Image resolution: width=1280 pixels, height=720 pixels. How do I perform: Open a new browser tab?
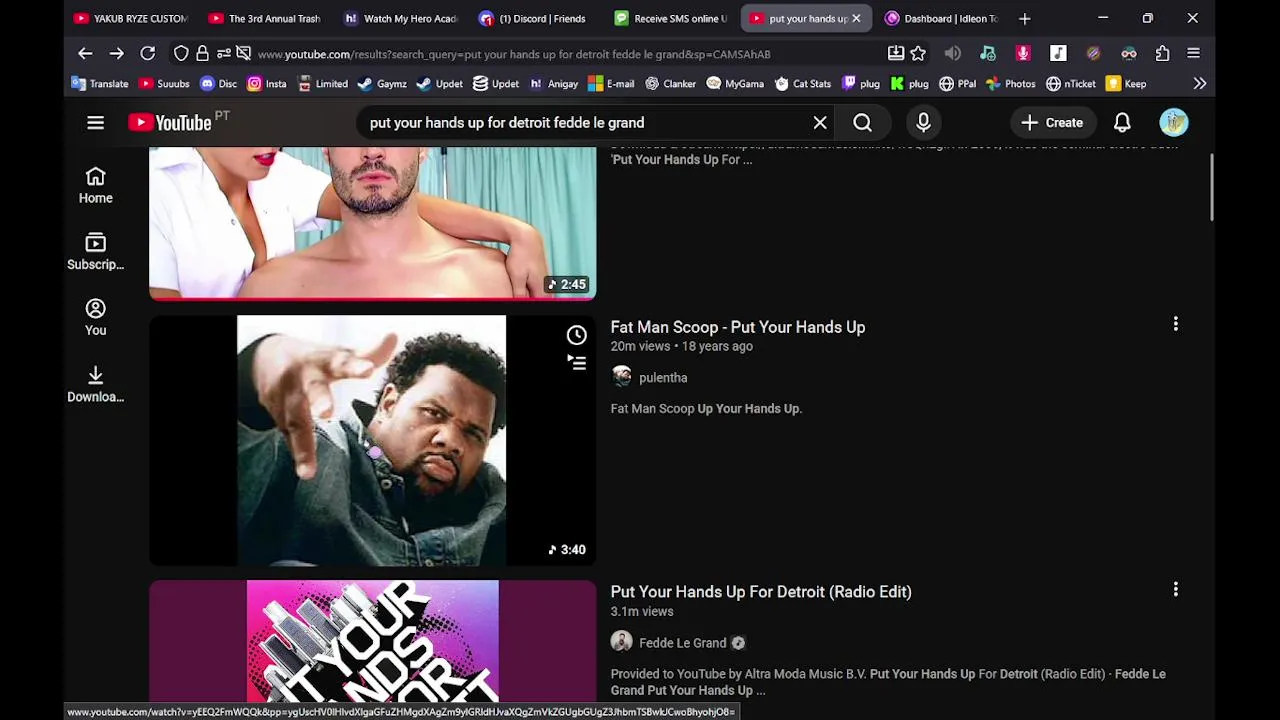pyautogui.click(x=1024, y=18)
